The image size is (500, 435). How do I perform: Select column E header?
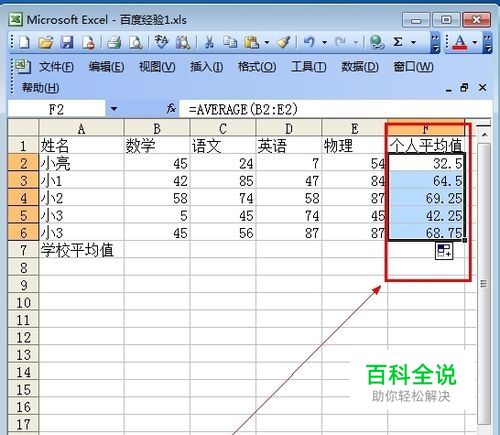(355, 128)
